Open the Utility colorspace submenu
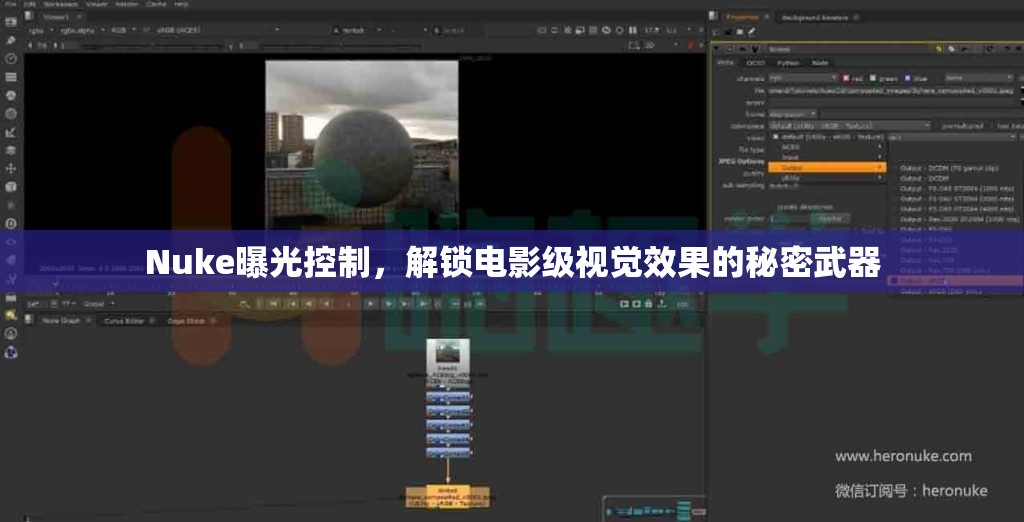1024x522 pixels. click(825, 178)
